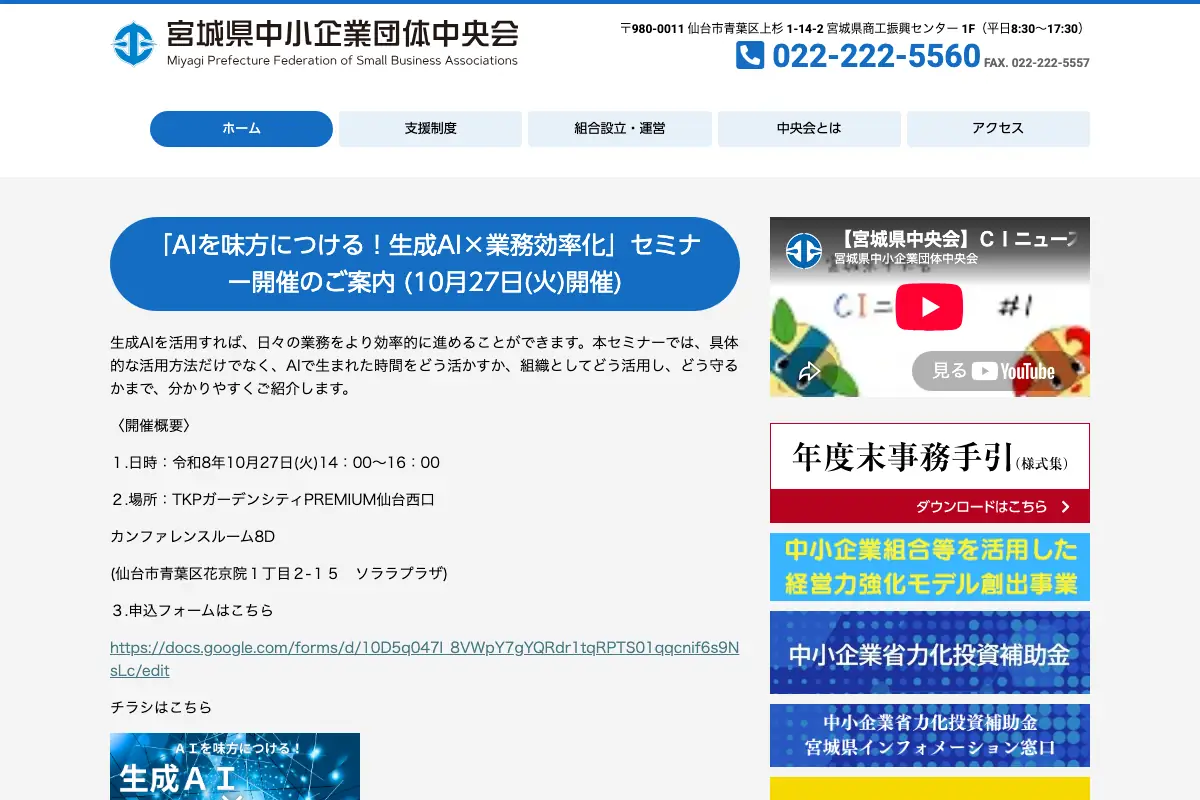The height and width of the screenshot is (800, 1200).
Task: Open the 中央会とは menu item
Action: point(809,129)
